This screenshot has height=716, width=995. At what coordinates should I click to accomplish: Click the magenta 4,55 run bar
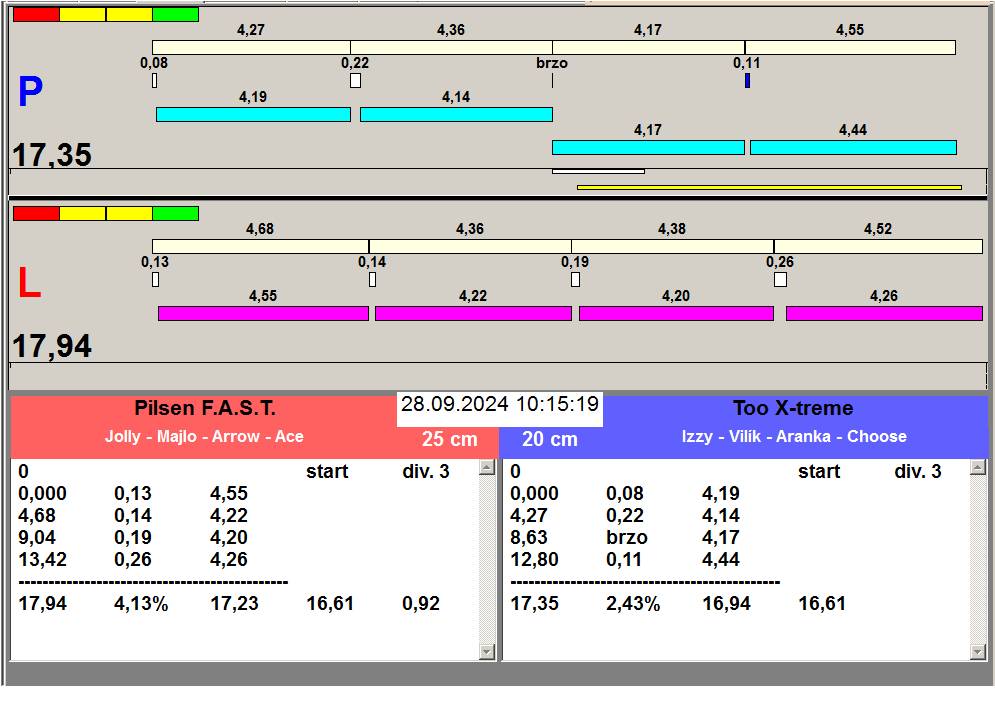pos(263,314)
